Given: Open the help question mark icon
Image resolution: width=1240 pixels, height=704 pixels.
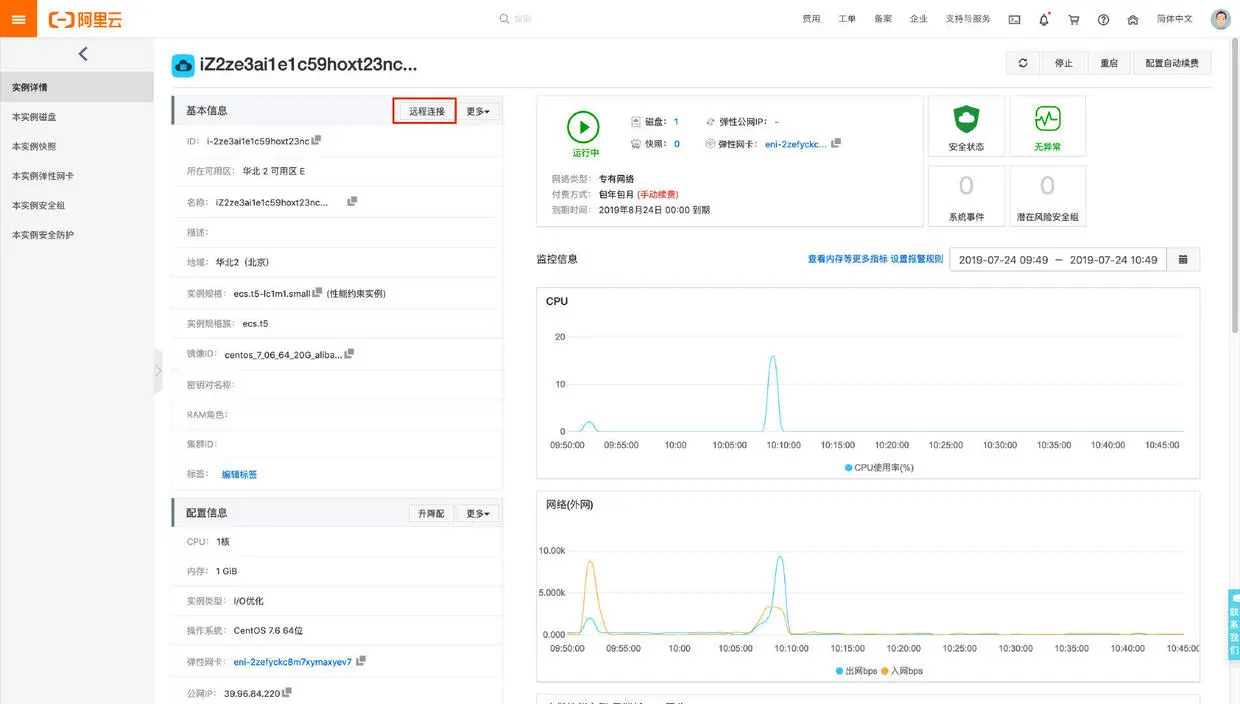Looking at the screenshot, I should point(1103,19).
